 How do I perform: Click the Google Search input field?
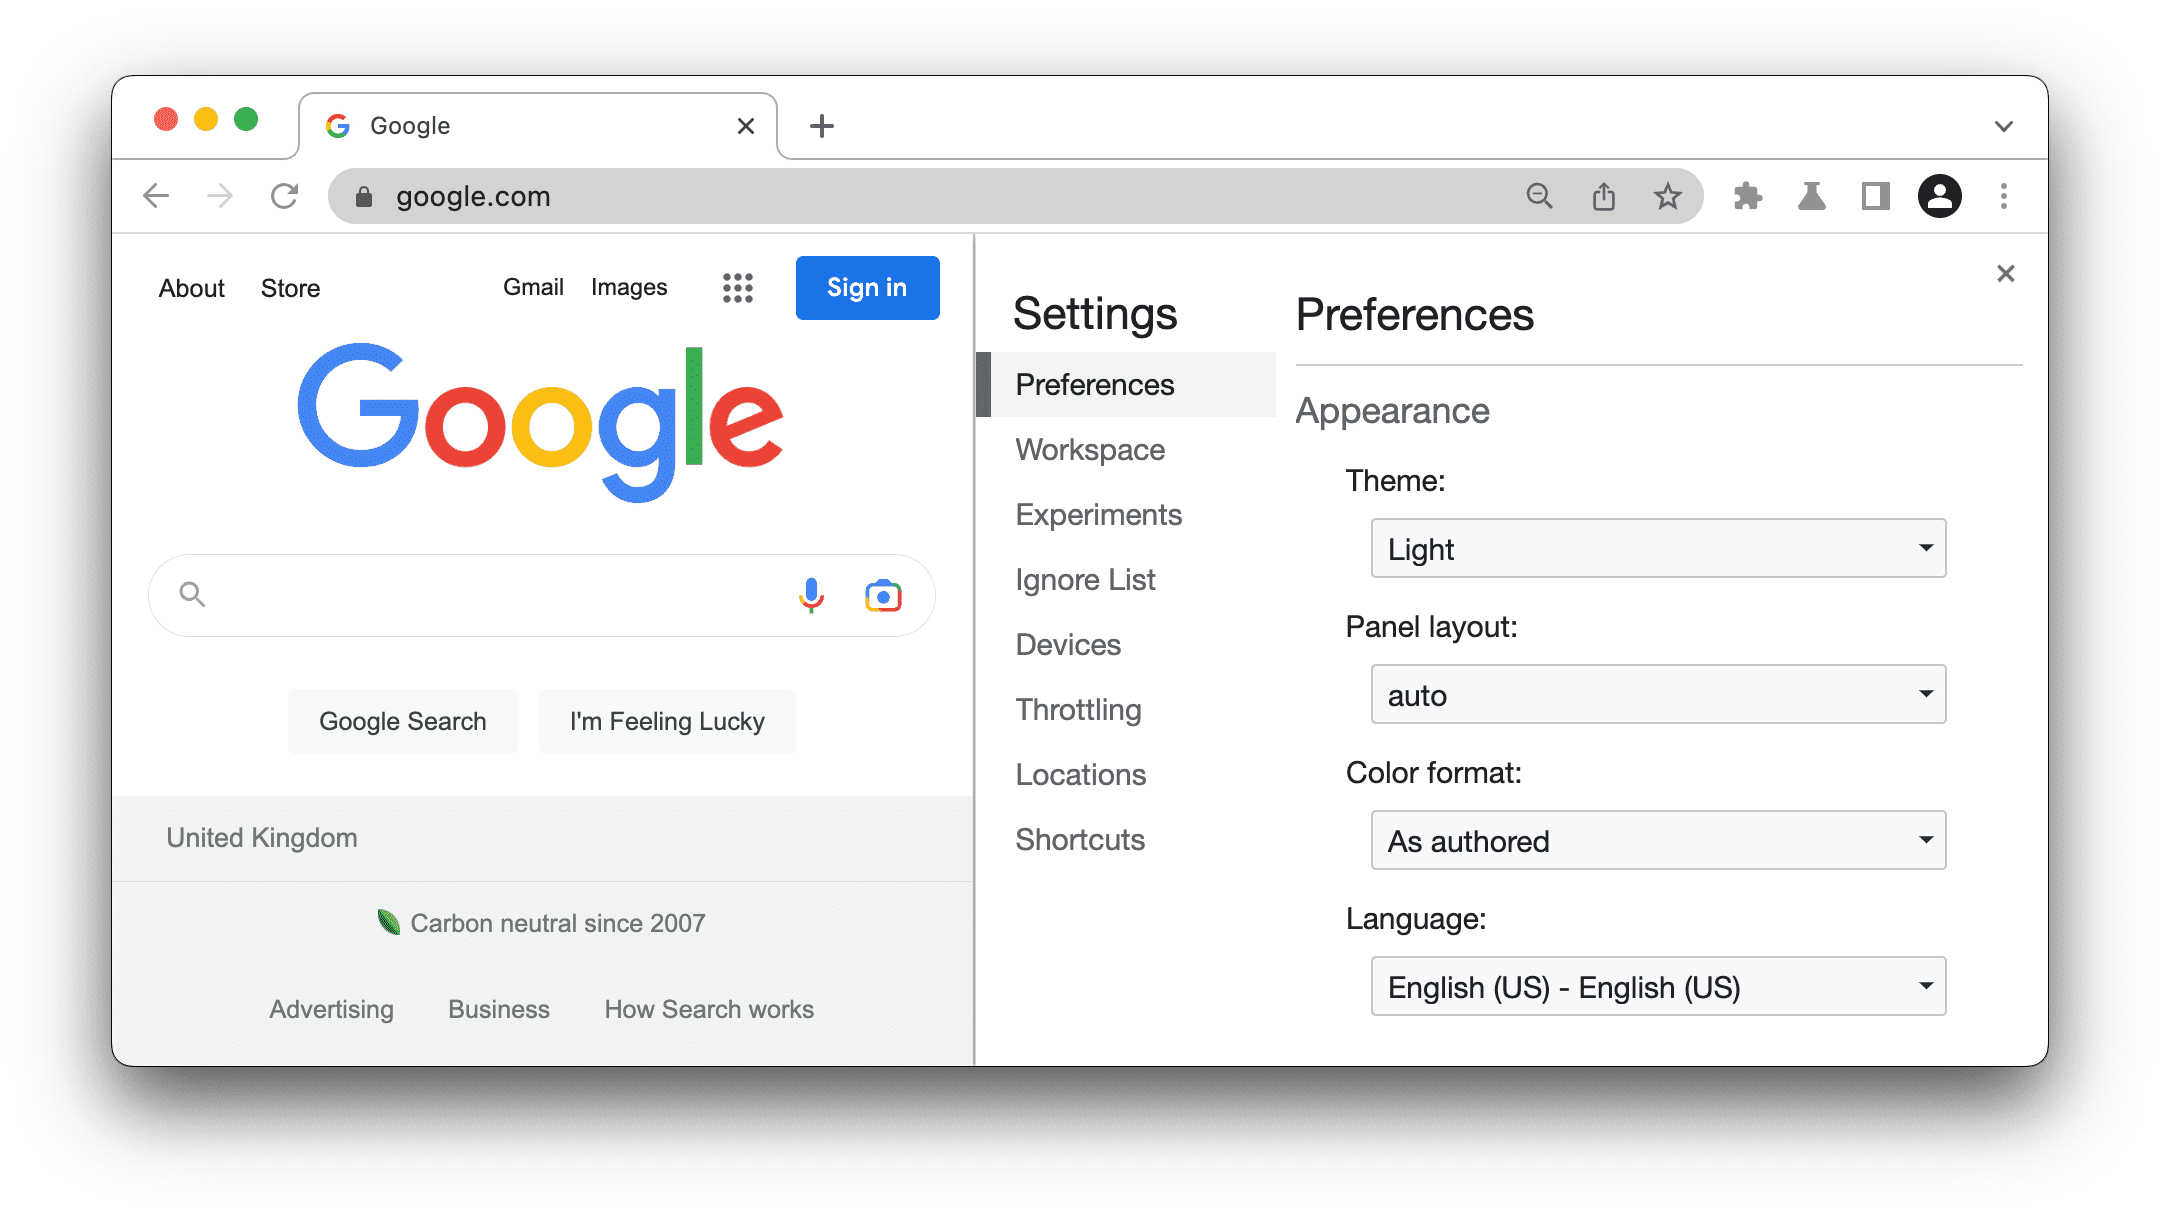pos(541,592)
